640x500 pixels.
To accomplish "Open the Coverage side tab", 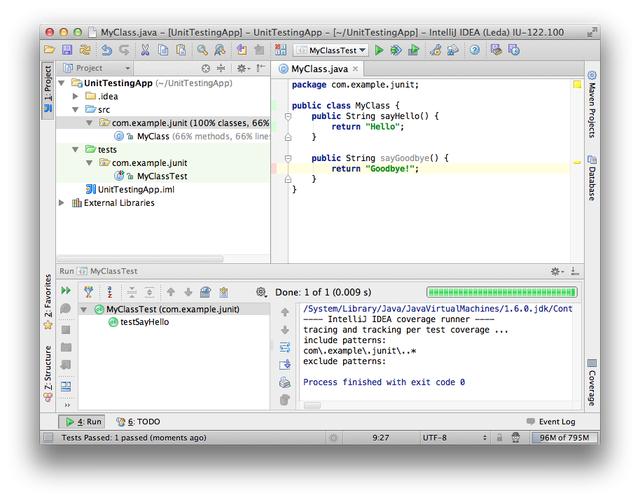I will tap(592, 382).
